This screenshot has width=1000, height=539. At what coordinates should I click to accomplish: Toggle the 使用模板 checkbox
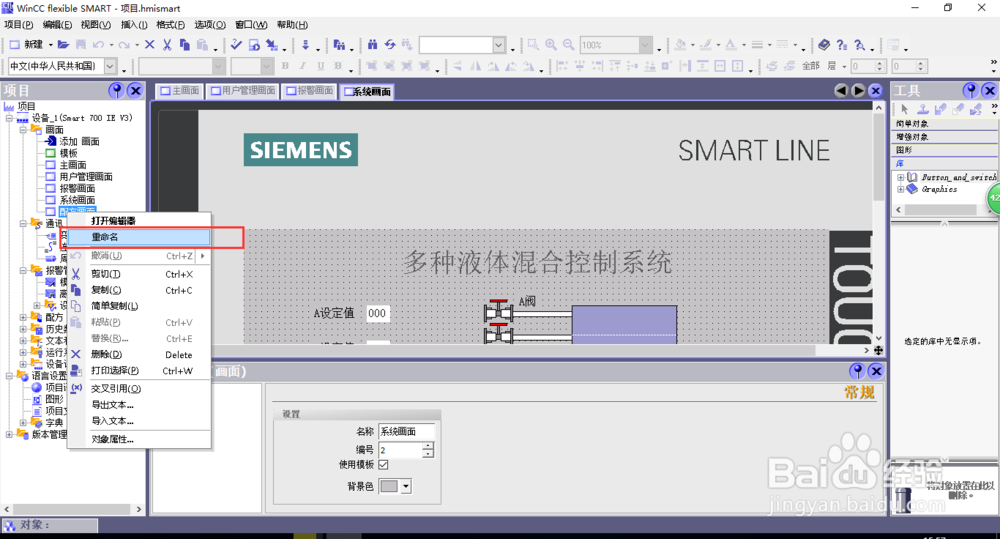383,464
